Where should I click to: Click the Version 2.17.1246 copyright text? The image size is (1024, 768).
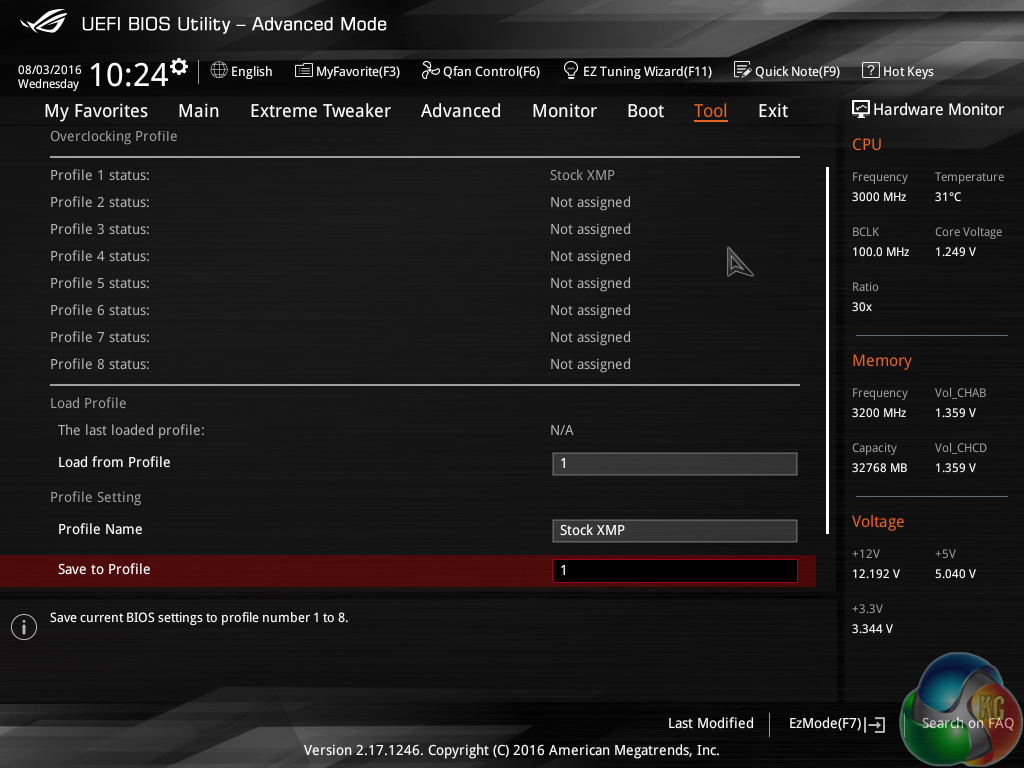point(511,750)
